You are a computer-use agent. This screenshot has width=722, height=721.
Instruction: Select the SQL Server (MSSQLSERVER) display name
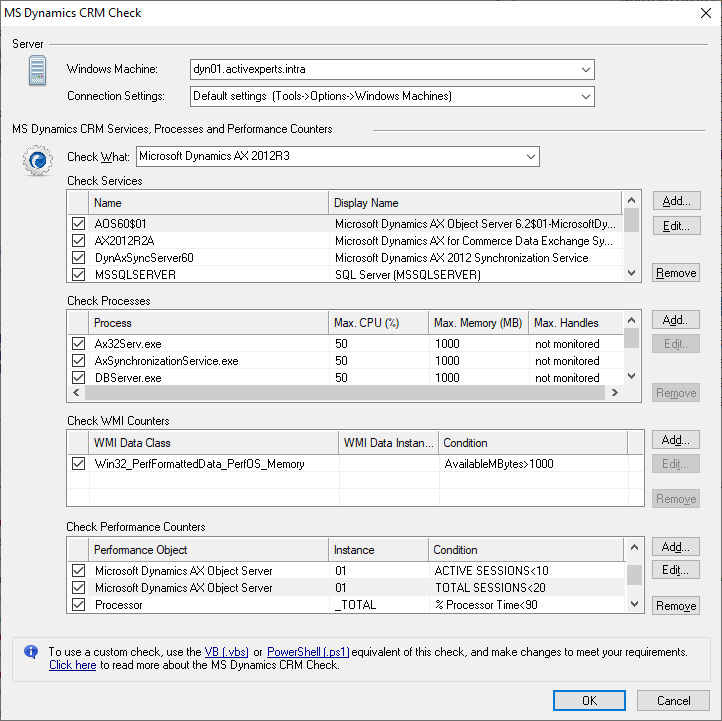pyautogui.click(x=408, y=275)
